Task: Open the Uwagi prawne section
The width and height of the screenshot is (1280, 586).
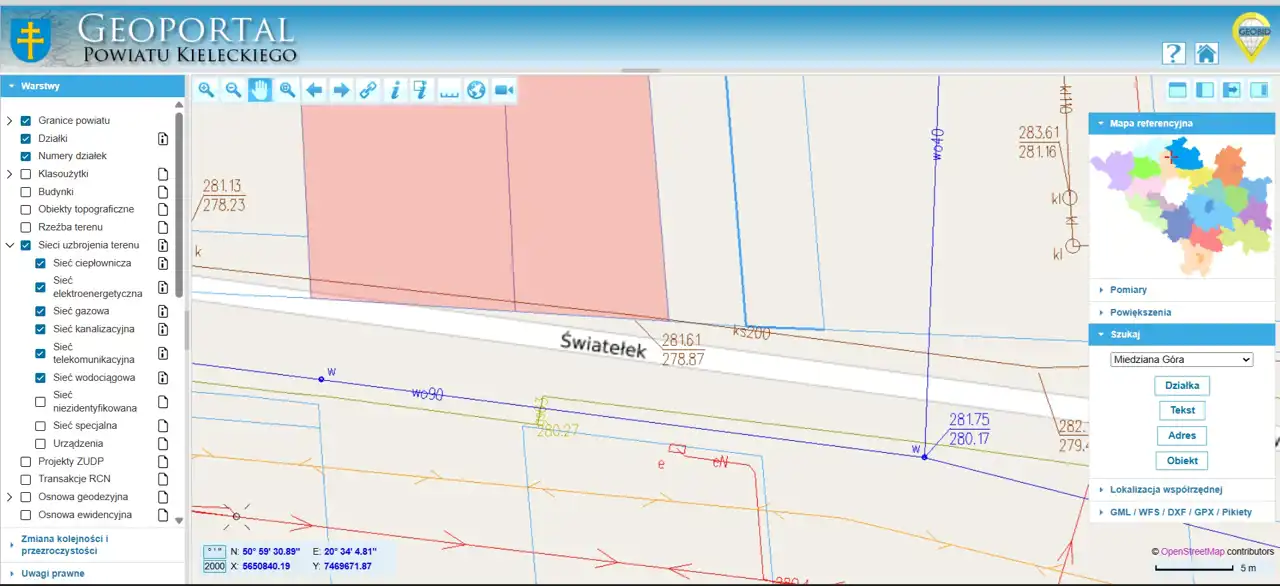Action: click(52, 574)
